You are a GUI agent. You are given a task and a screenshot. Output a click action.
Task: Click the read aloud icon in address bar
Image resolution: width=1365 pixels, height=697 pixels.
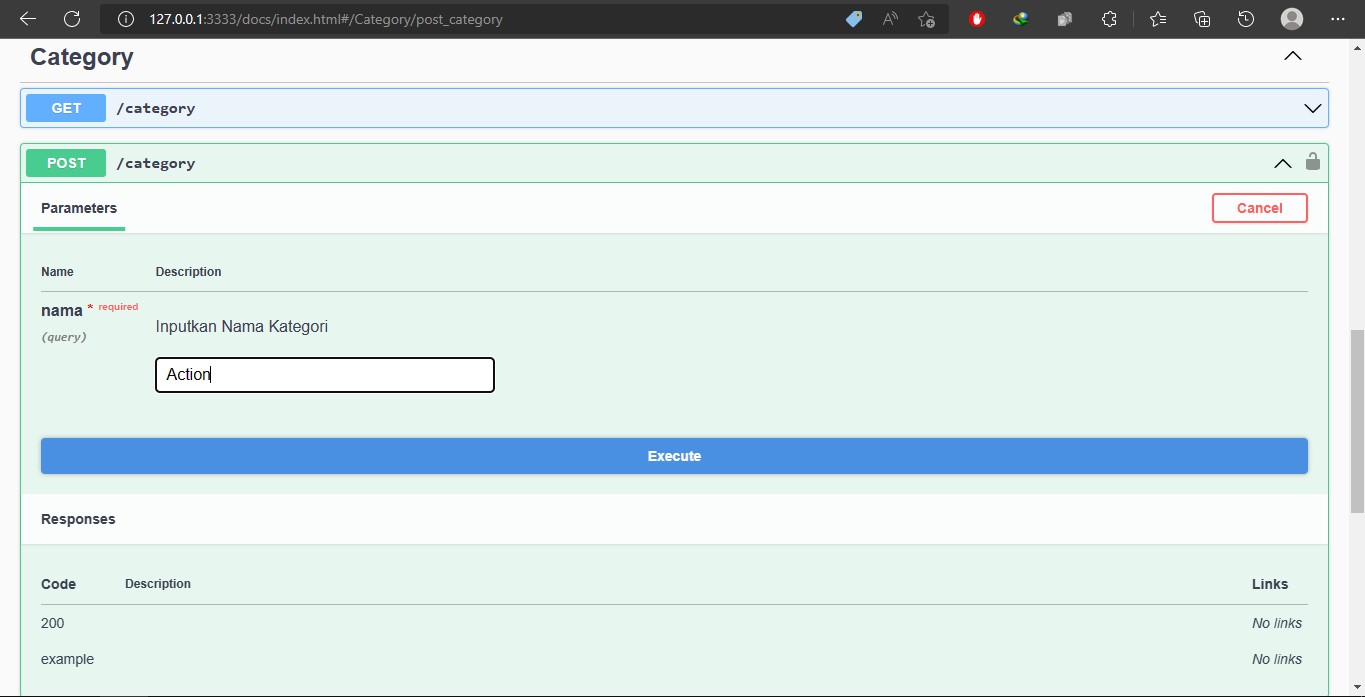point(890,19)
